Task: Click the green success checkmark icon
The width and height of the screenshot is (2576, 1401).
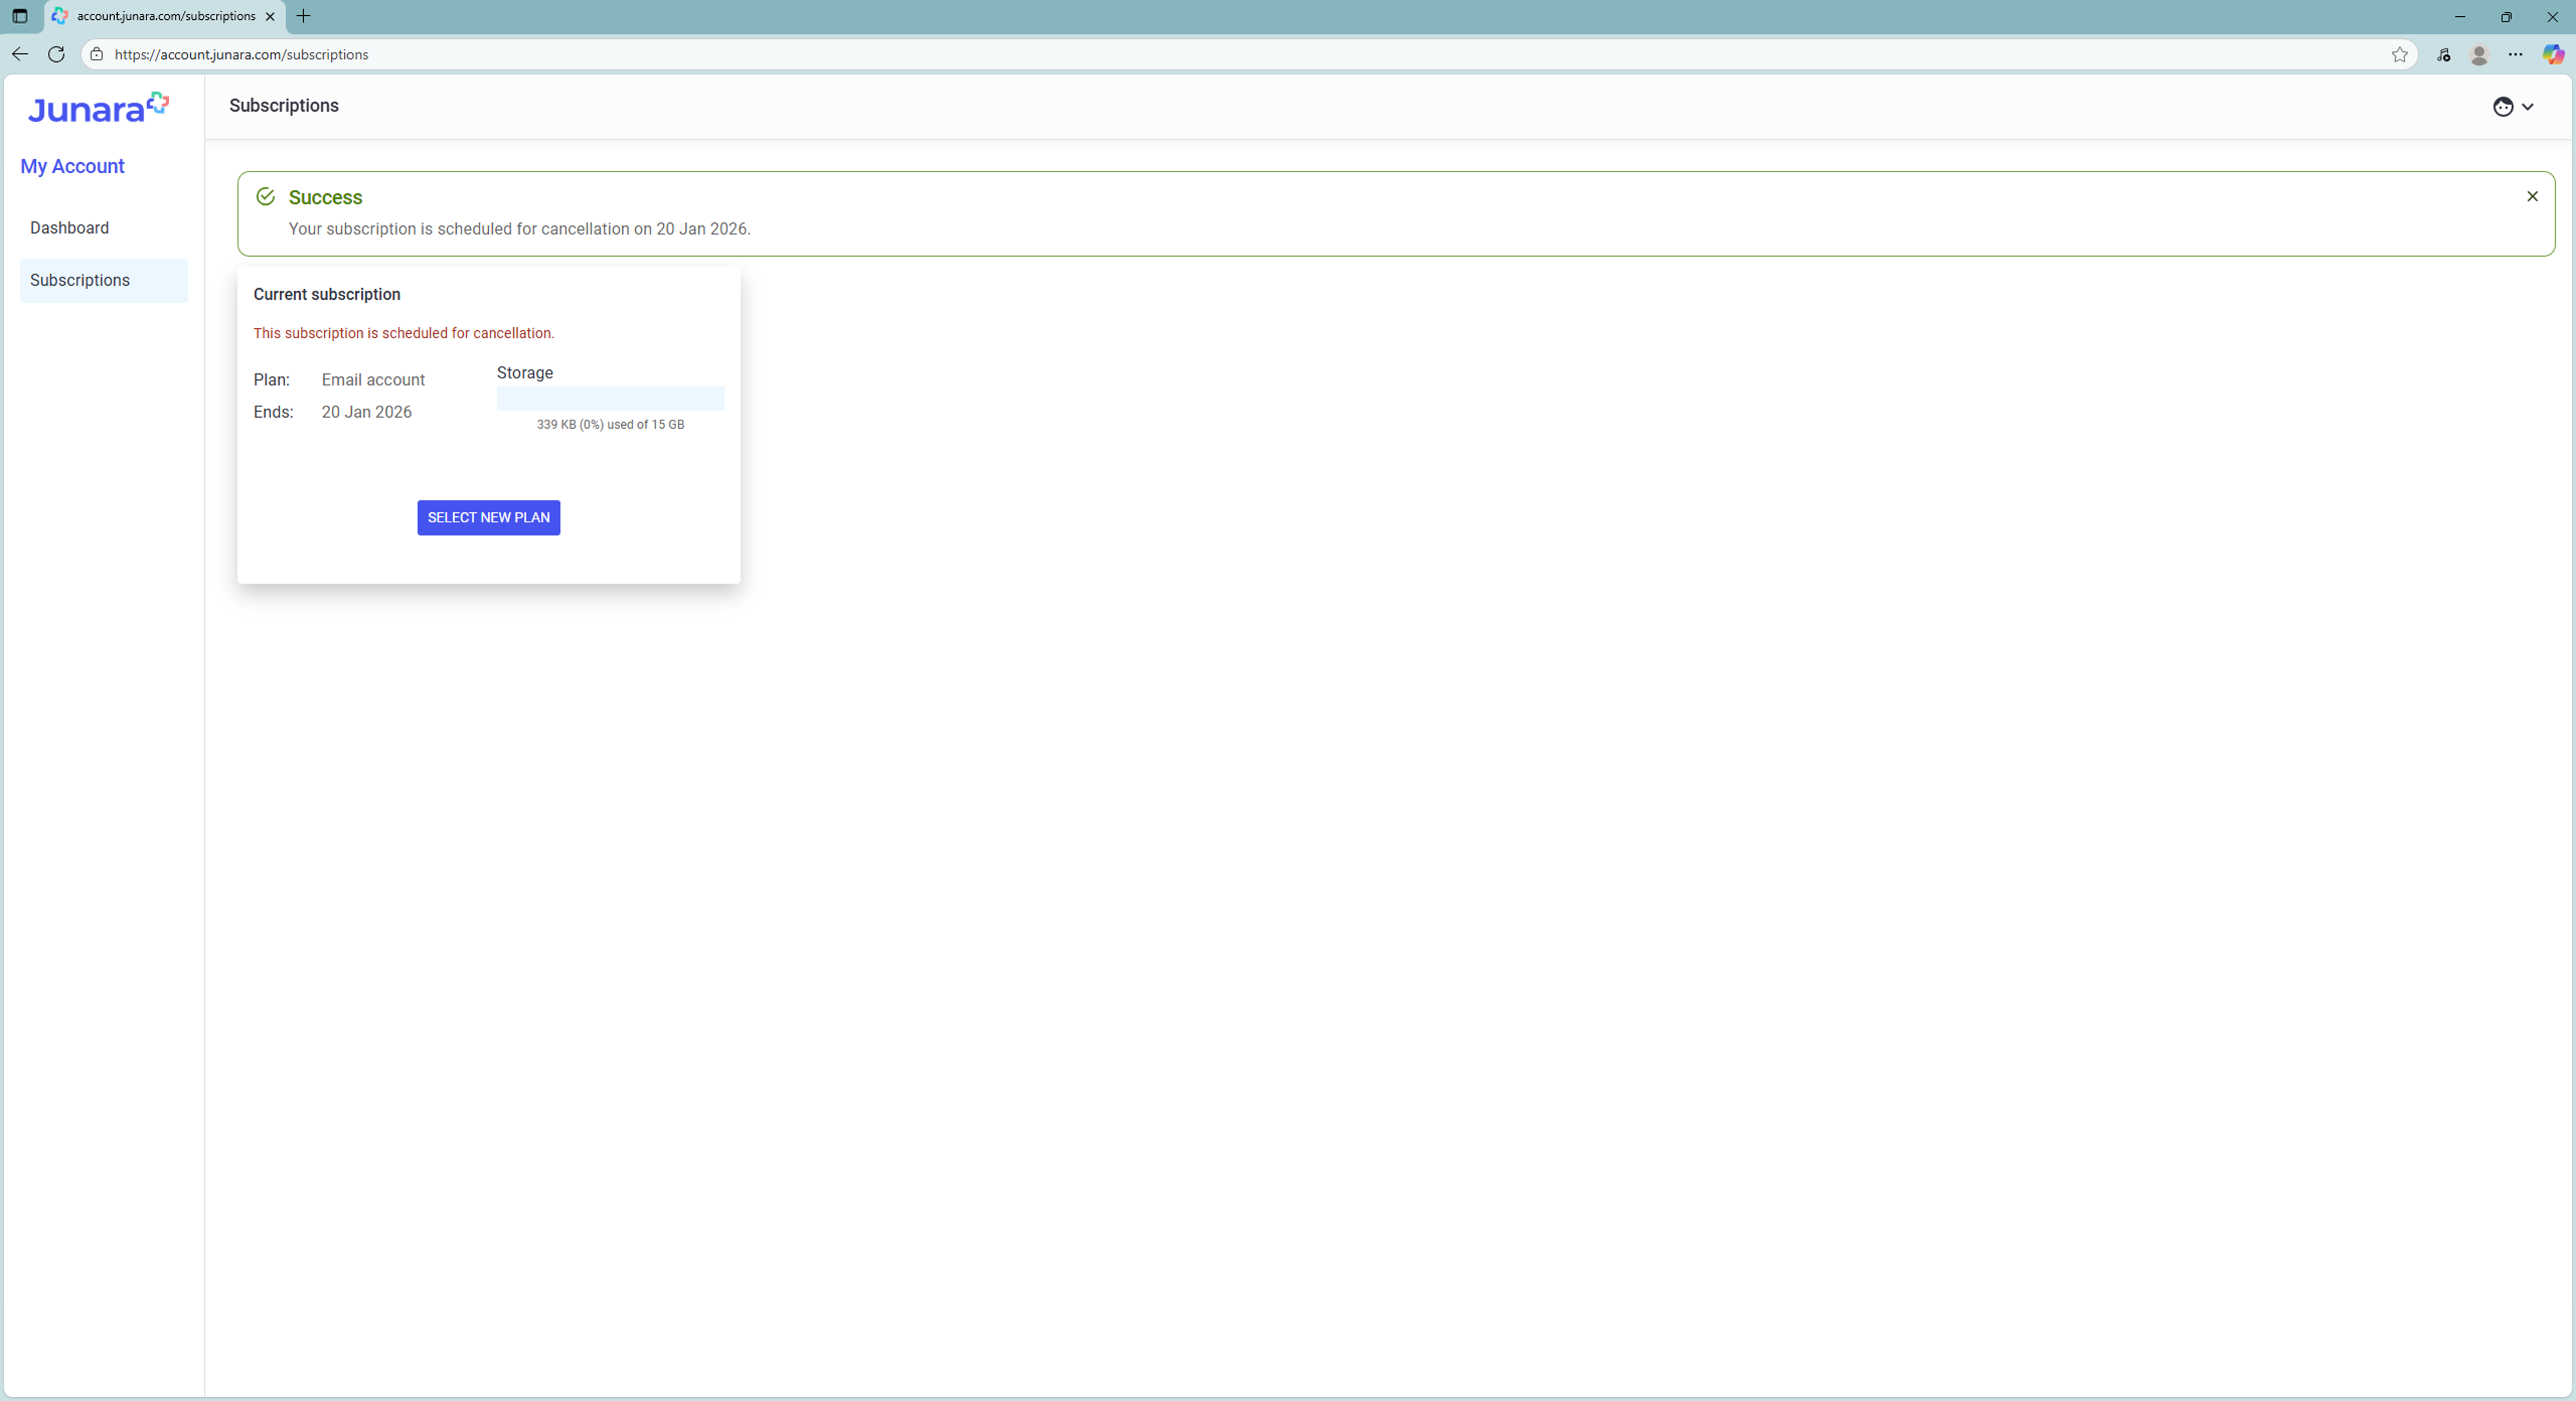Action: click(265, 197)
